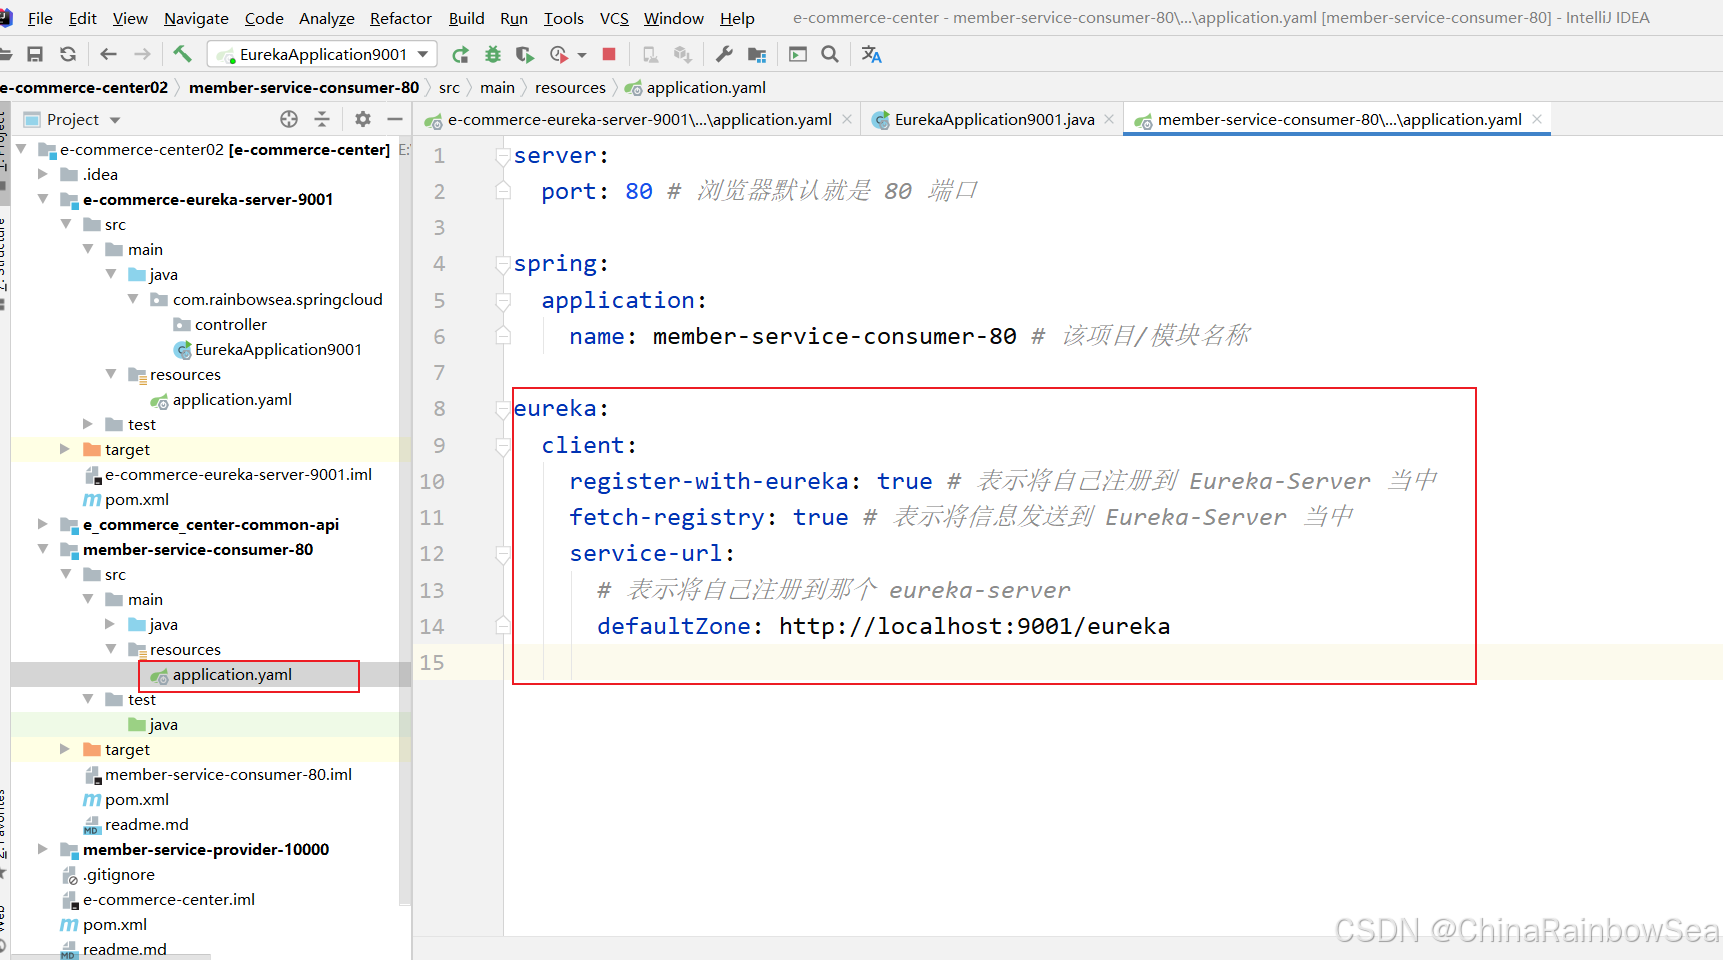Click the Synchronize refresh icon
1723x960 pixels.
[x=68, y=54]
